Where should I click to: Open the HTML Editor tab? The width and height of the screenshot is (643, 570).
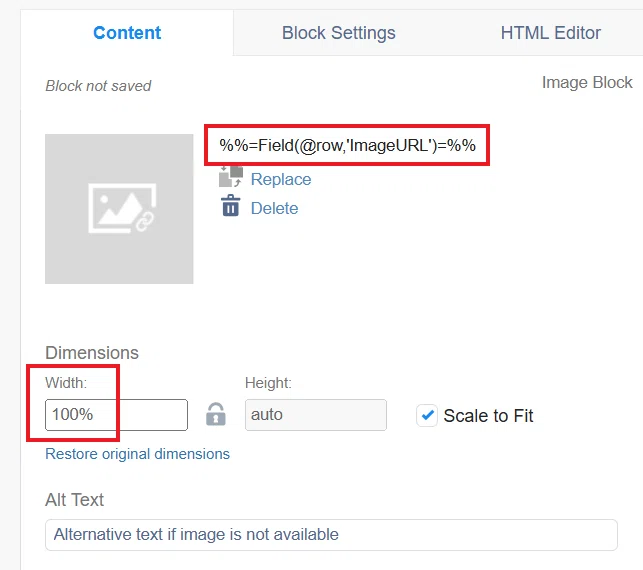pyautogui.click(x=550, y=33)
